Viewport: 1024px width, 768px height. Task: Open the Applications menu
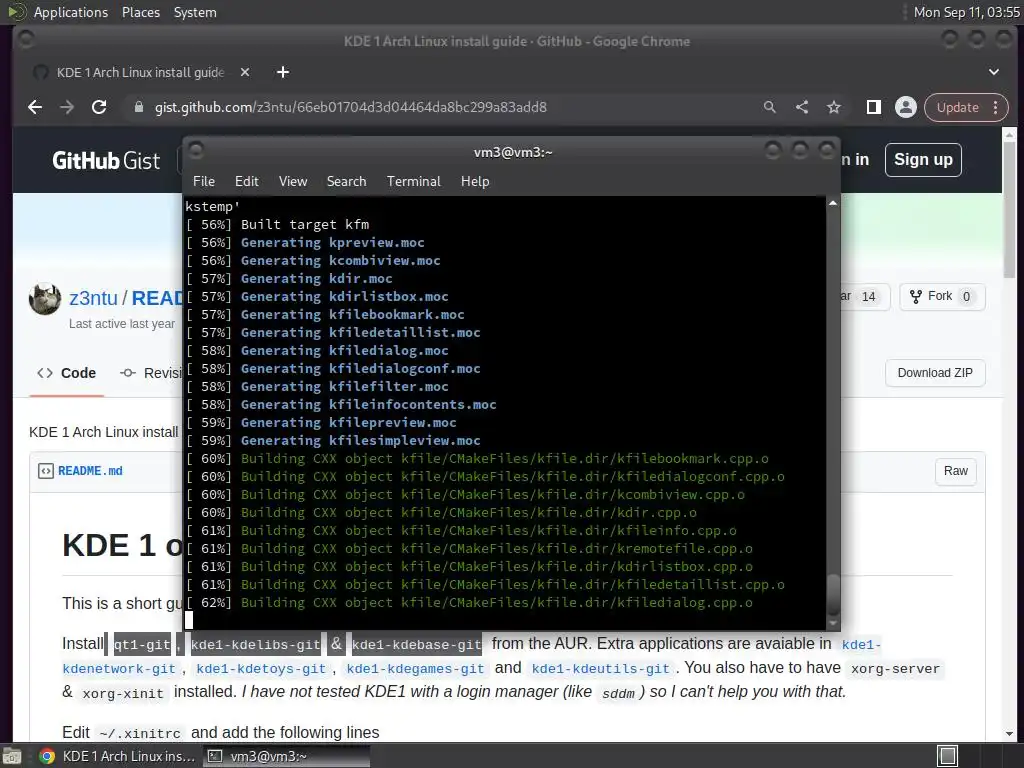[71, 12]
